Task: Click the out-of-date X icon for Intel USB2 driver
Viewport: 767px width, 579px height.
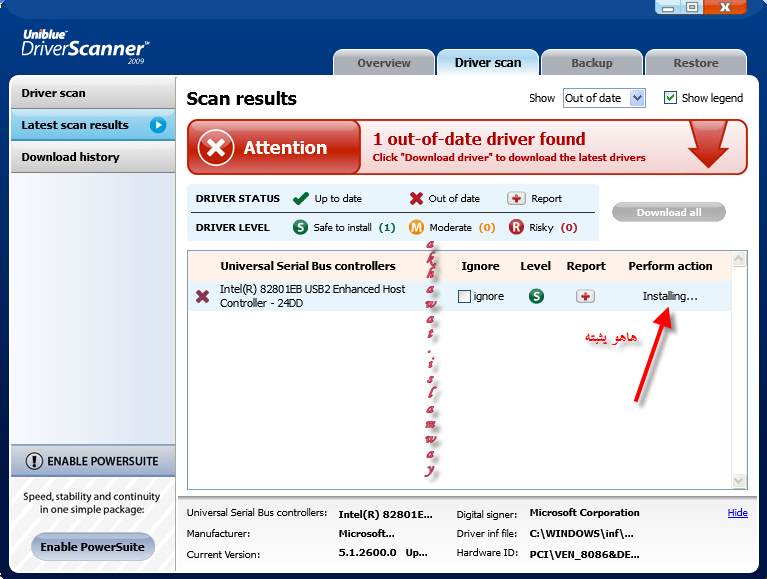Action: 203,296
